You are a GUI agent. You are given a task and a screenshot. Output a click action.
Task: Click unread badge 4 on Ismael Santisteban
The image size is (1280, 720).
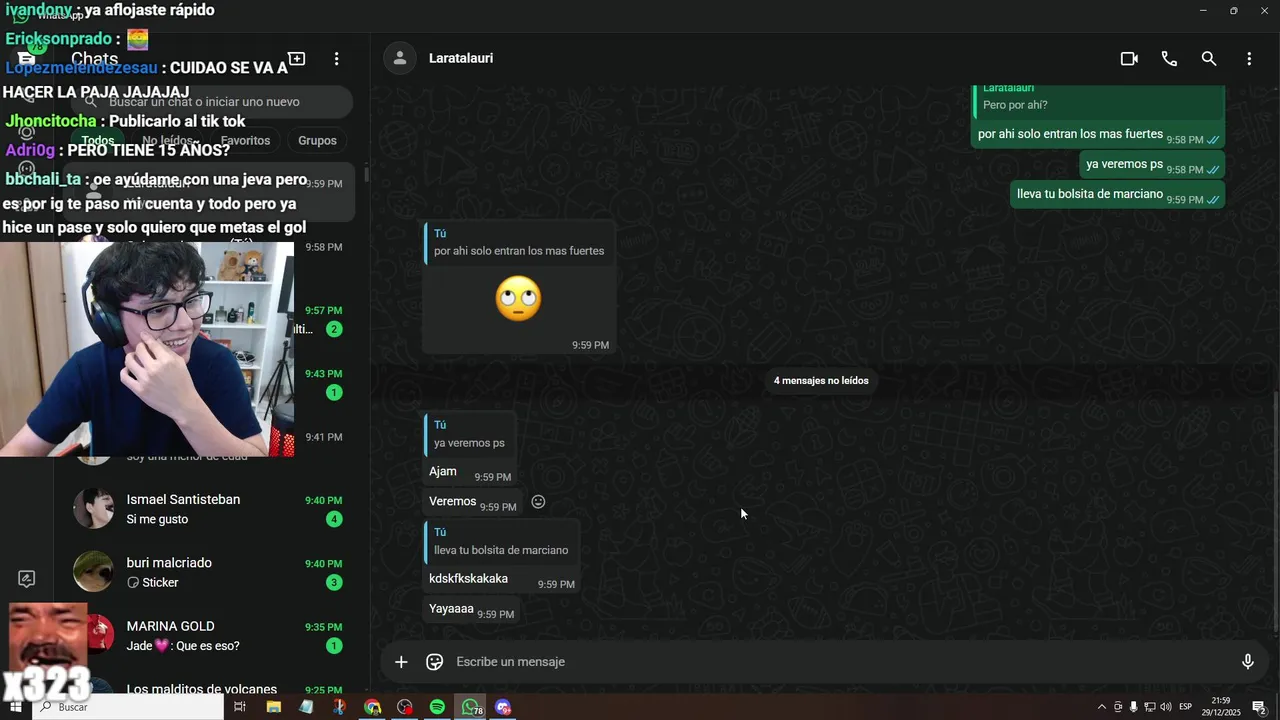click(334, 519)
